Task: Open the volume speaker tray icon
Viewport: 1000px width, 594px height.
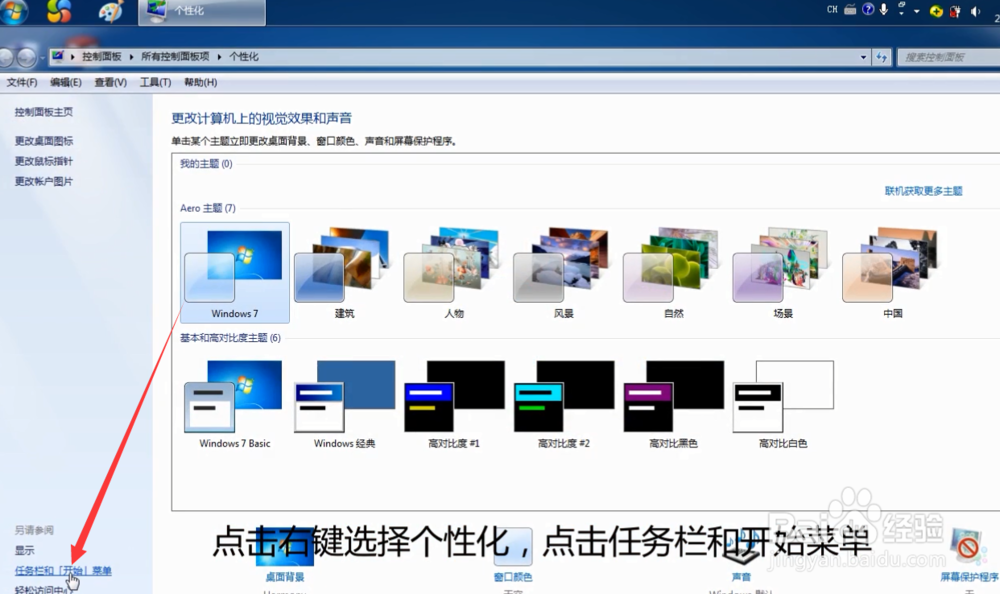Action: [975, 11]
